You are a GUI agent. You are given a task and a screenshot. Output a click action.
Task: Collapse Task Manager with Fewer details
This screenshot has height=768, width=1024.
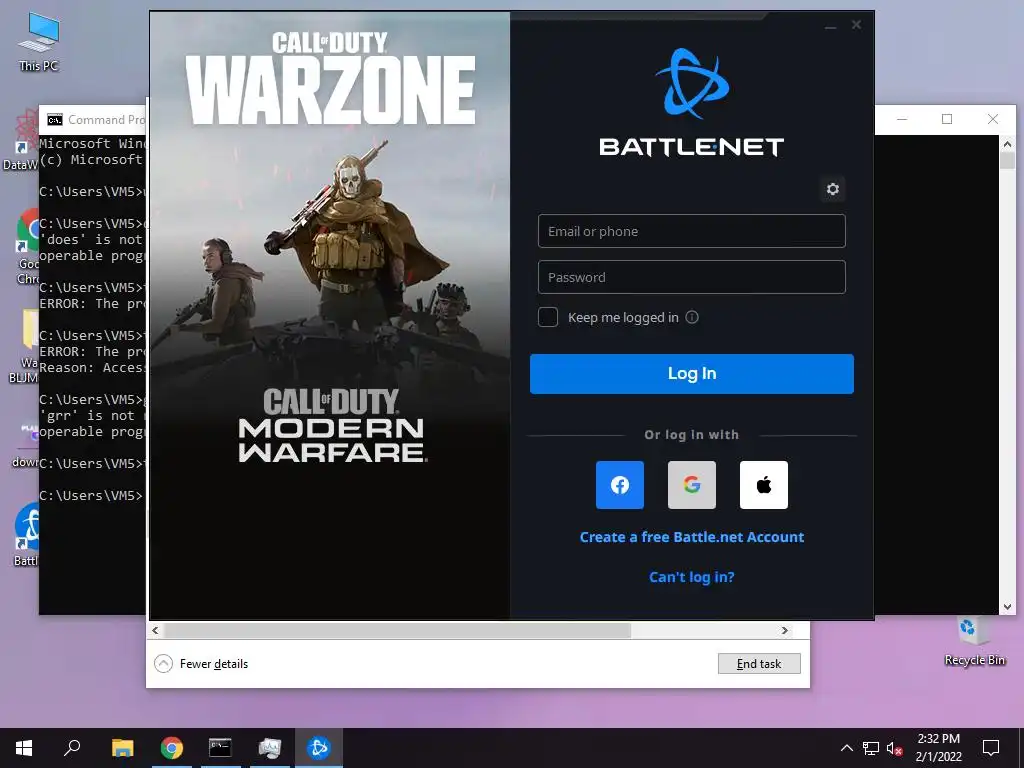click(x=201, y=664)
